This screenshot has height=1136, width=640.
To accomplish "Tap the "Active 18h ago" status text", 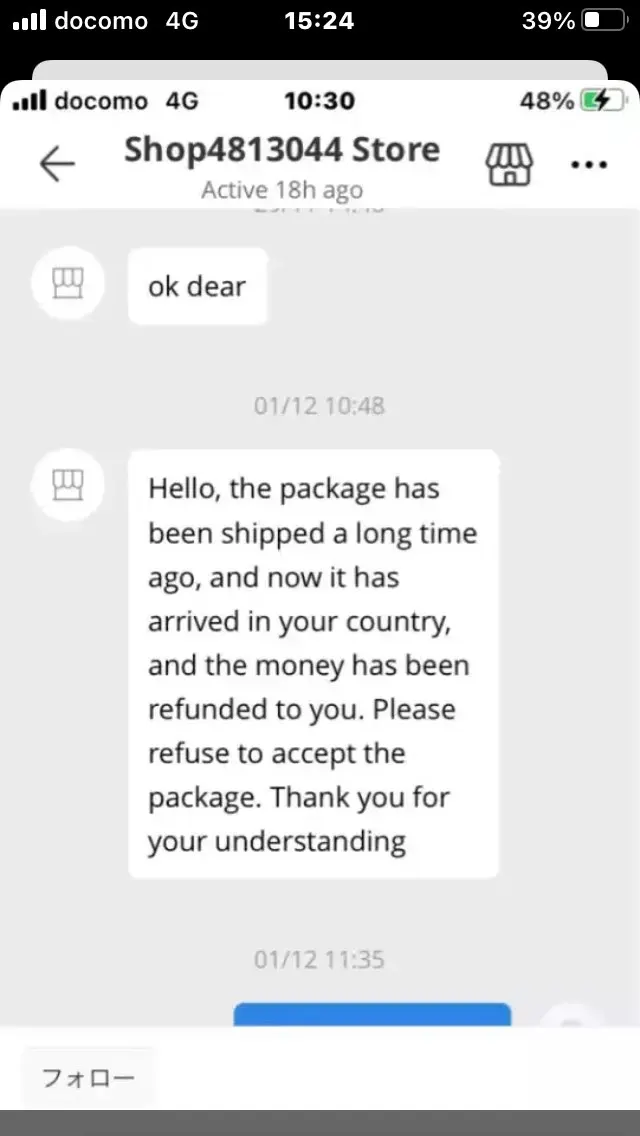I will [282, 189].
